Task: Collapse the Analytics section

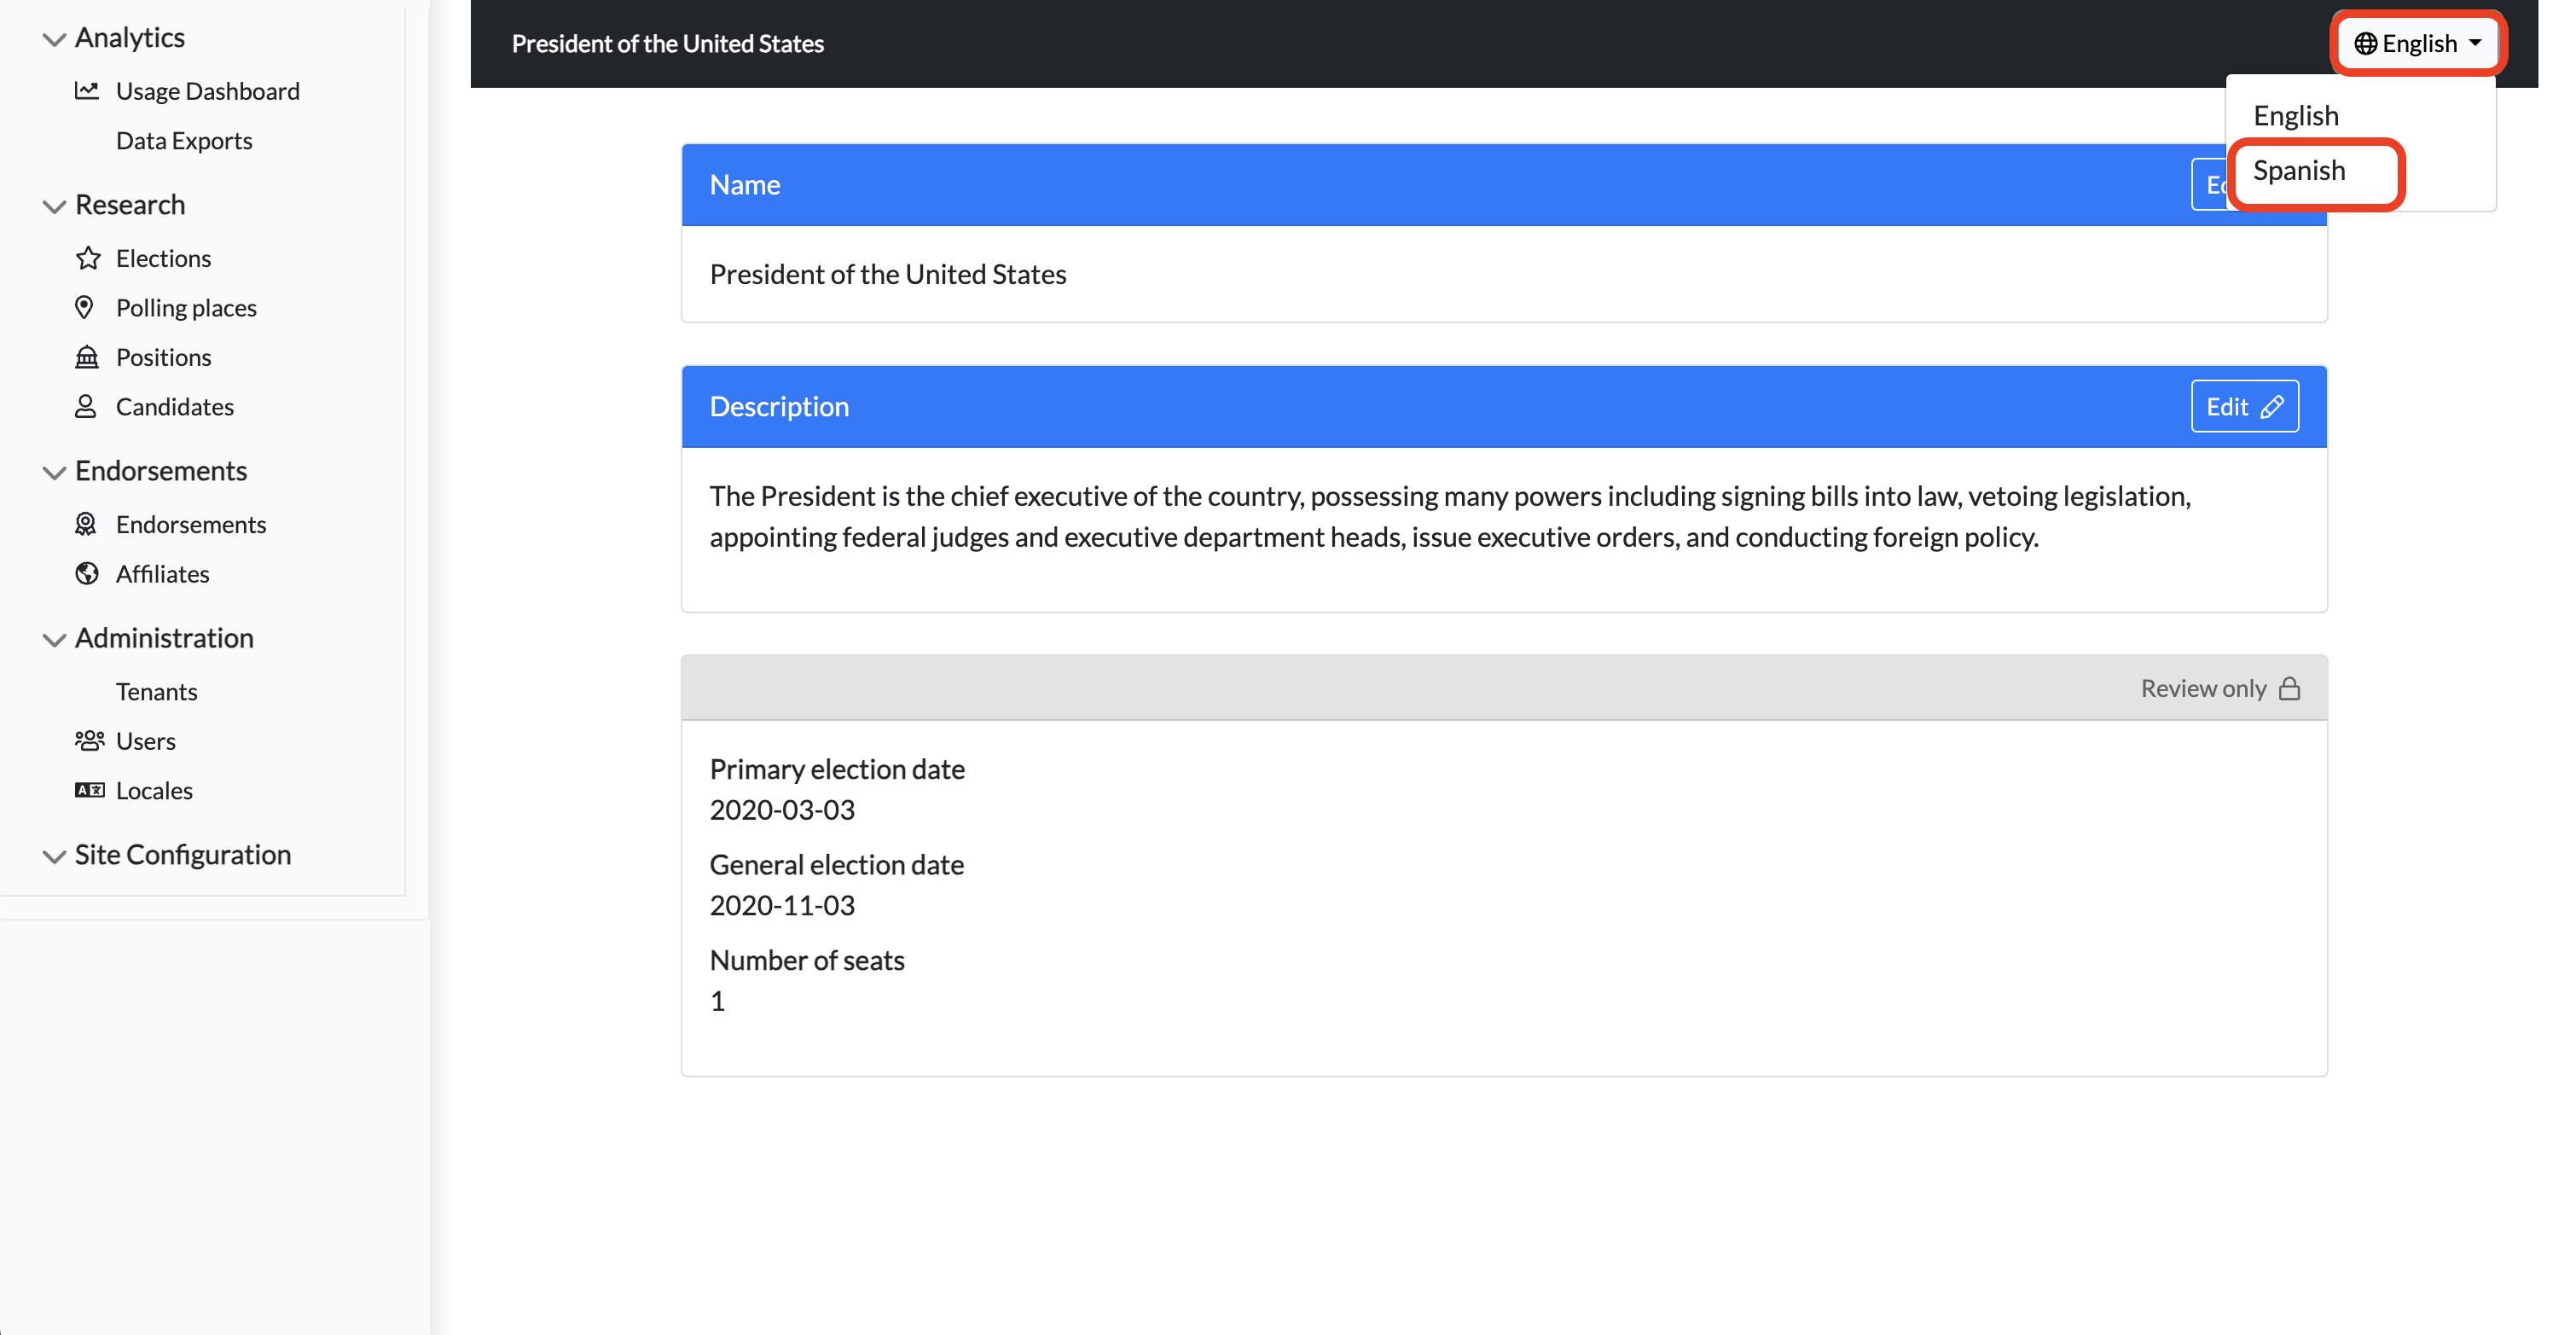Action: (54, 39)
